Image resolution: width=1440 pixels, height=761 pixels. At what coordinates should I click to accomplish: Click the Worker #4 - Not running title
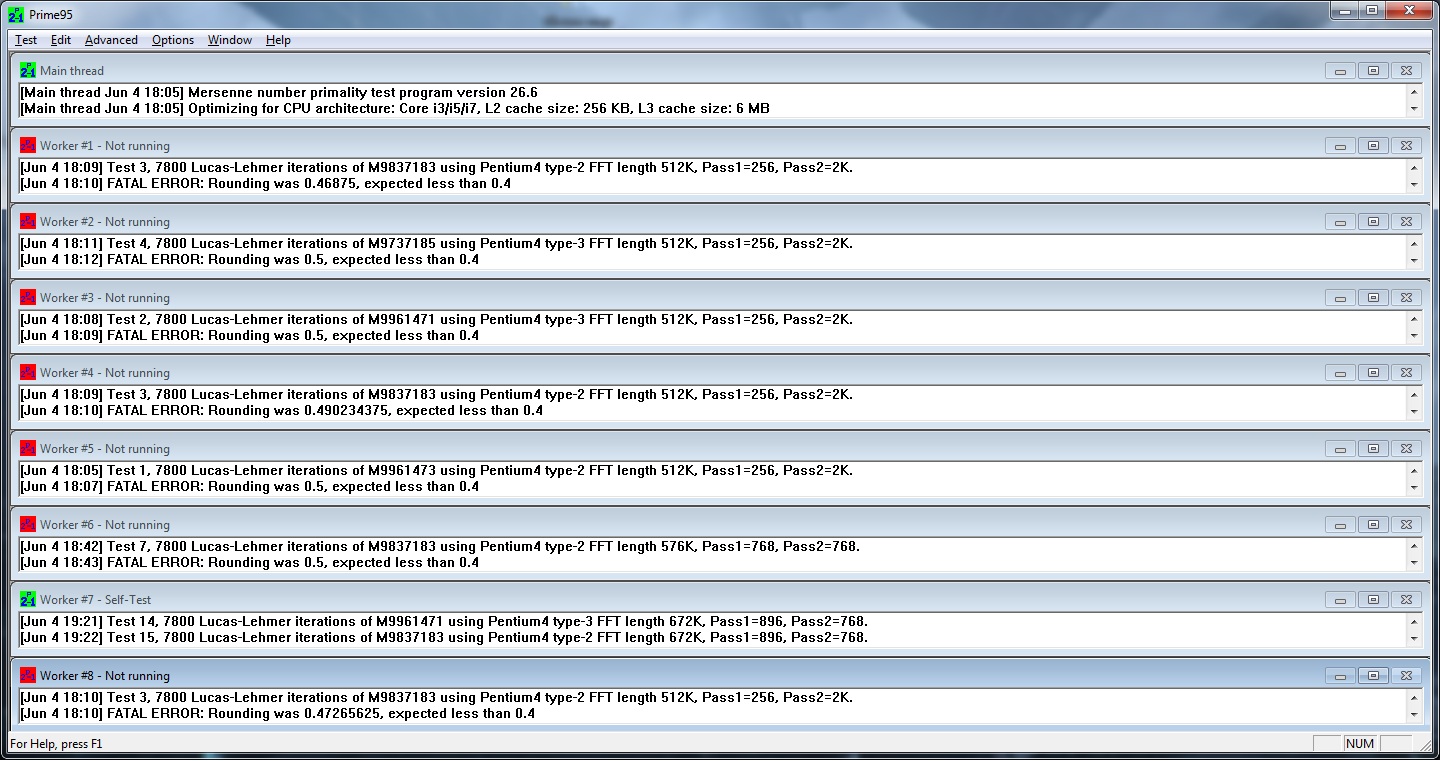pos(105,373)
